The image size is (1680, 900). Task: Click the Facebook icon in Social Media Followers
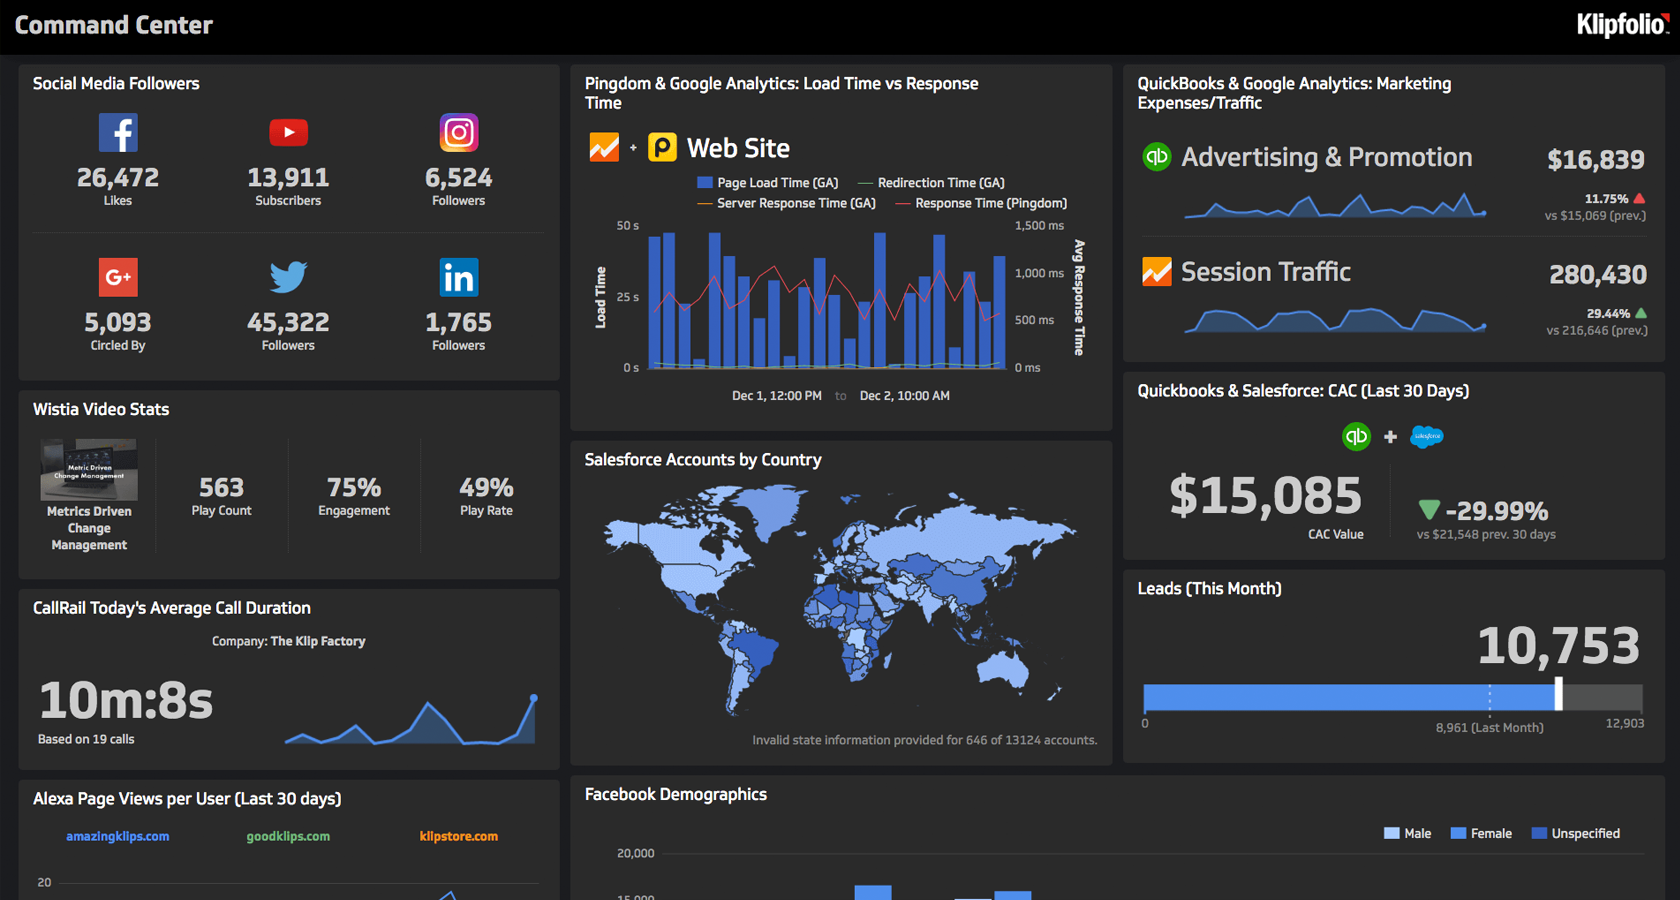(118, 133)
